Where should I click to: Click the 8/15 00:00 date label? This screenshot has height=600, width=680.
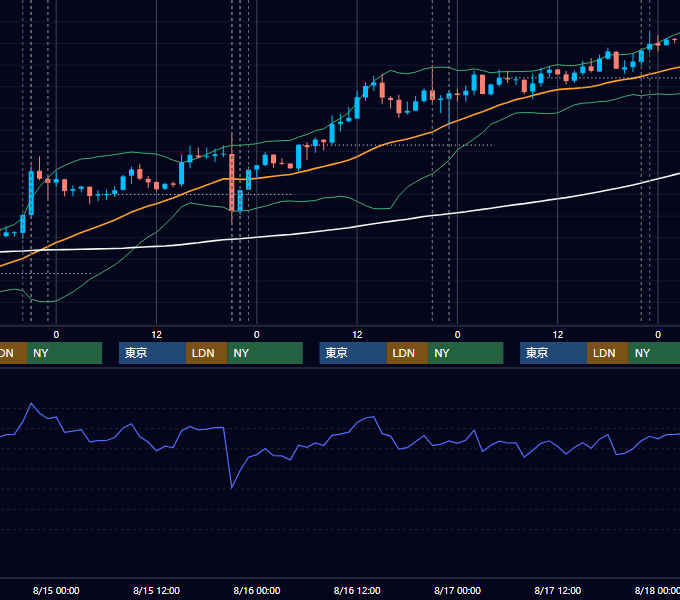pyautogui.click(x=56, y=590)
